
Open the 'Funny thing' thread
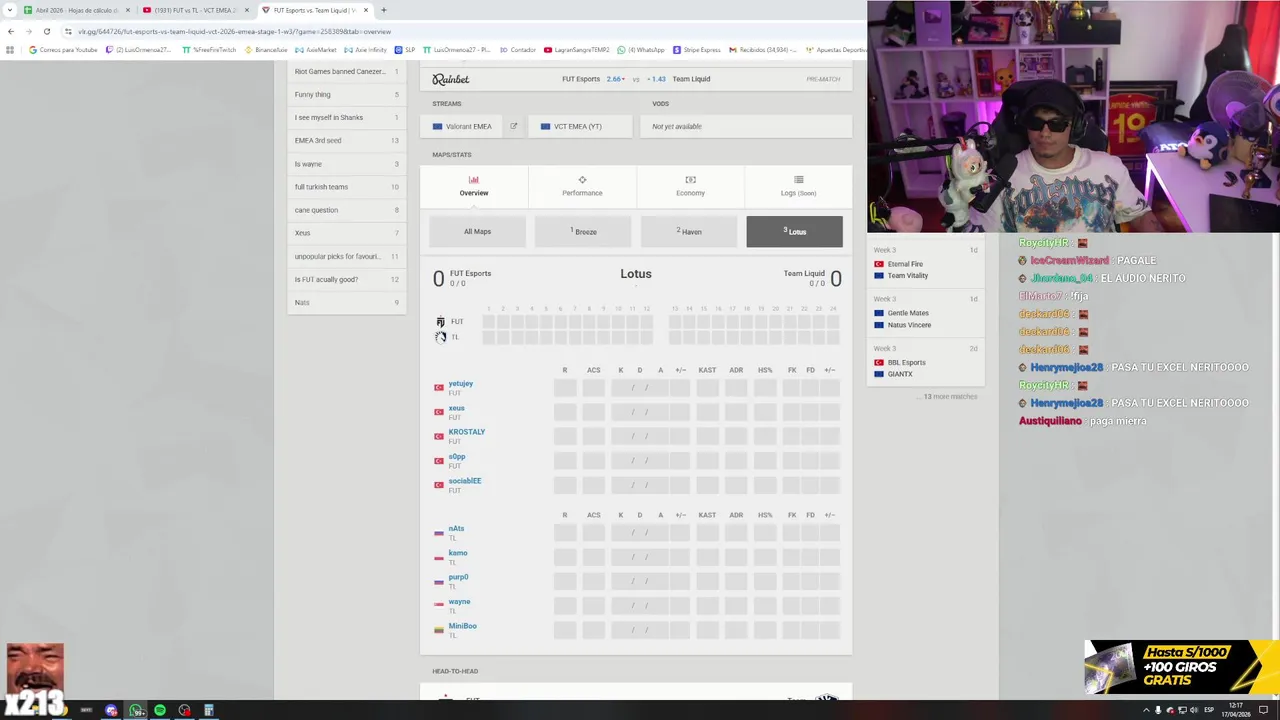[x=347, y=95]
